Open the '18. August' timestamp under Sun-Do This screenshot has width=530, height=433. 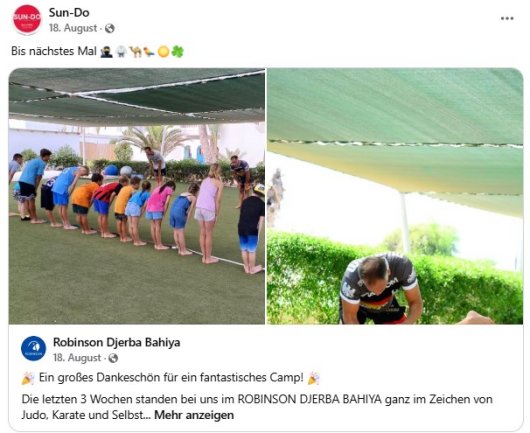[x=73, y=28]
